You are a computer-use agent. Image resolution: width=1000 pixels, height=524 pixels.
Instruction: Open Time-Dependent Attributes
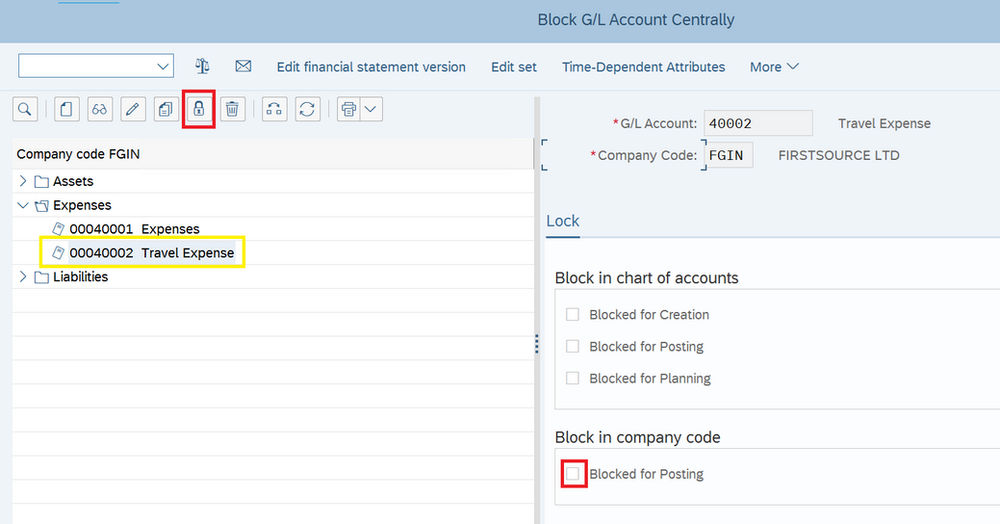tap(643, 67)
